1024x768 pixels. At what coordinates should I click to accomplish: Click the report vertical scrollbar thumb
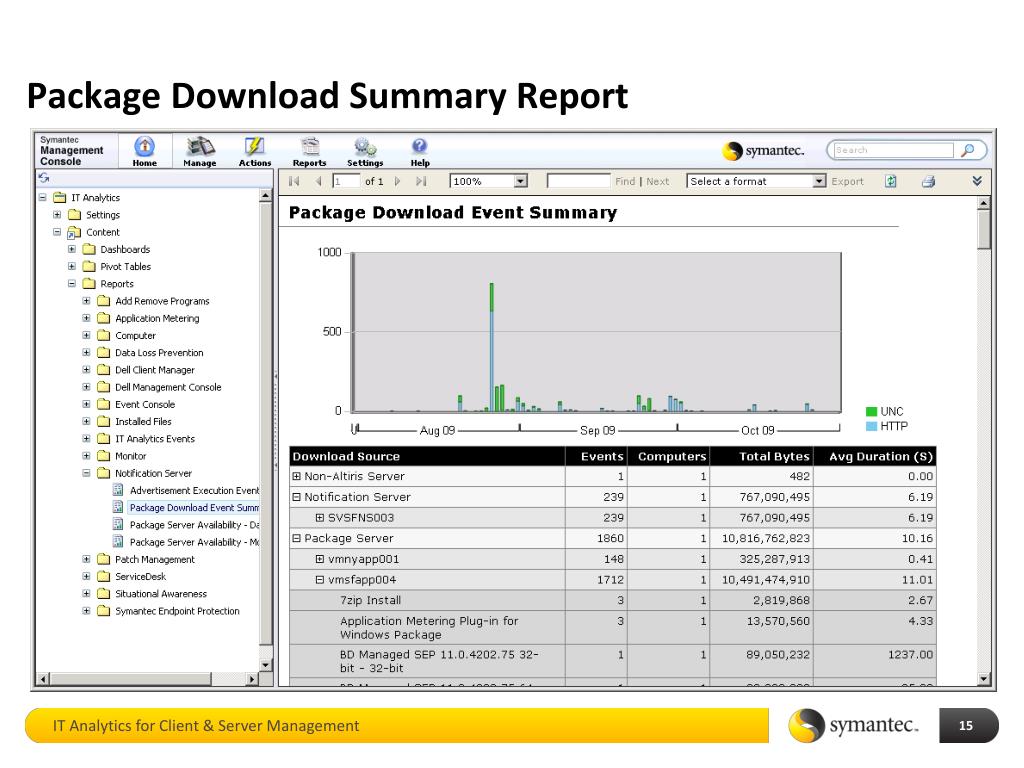984,229
